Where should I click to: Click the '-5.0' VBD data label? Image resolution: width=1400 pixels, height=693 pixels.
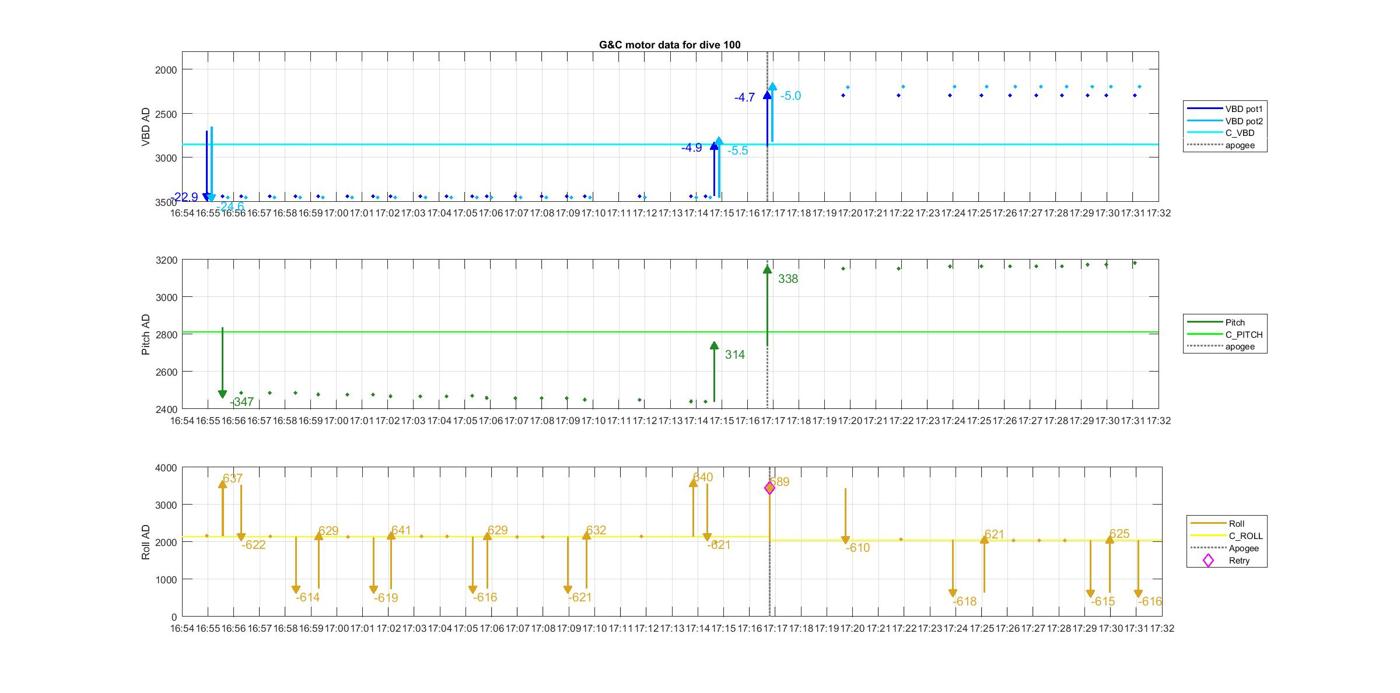coord(791,96)
